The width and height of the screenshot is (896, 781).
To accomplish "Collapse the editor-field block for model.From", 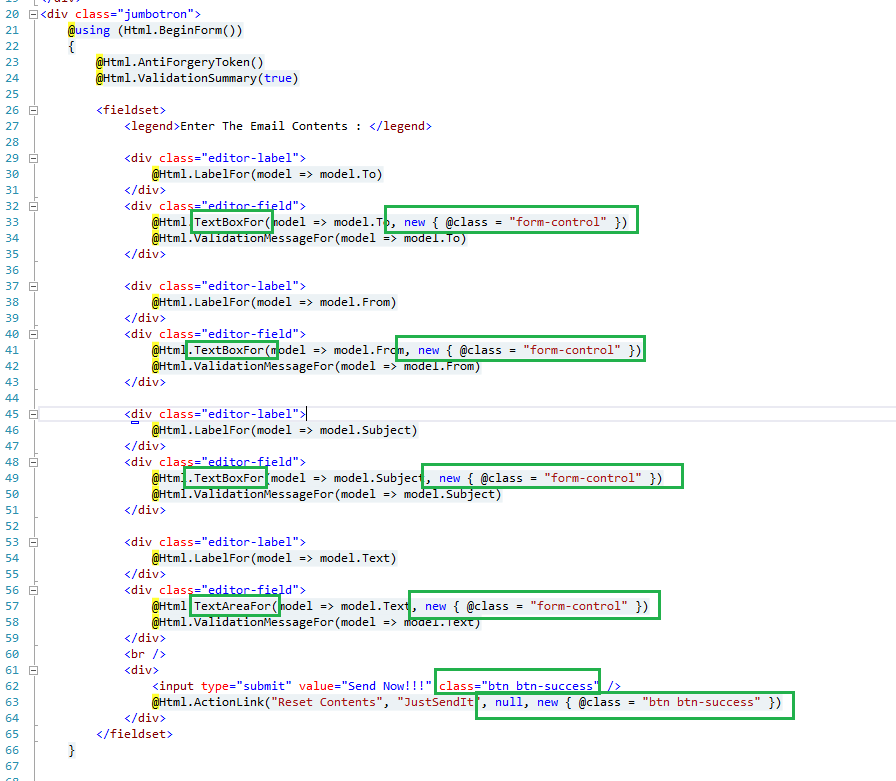I will (33, 334).
